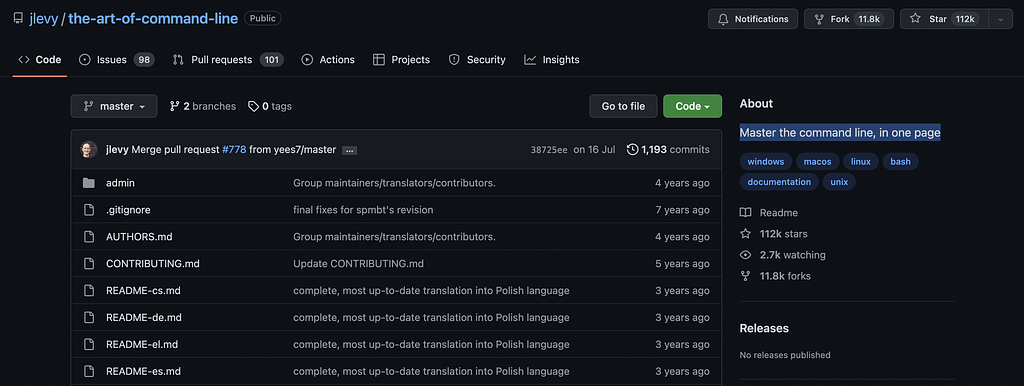The image size is (1024, 386).
Task: Click the .gitignore file icon
Action: [x=89, y=210]
